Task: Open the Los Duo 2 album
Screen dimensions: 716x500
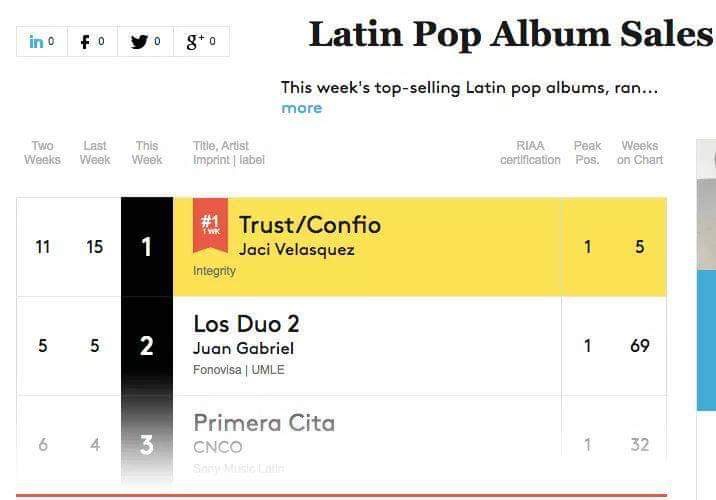Action: (246, 324)
